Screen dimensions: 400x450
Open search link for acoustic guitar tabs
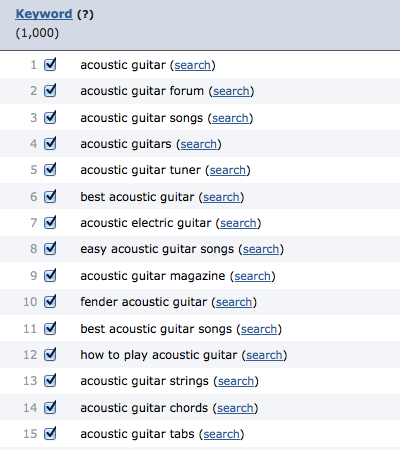(x=221, y=434)
